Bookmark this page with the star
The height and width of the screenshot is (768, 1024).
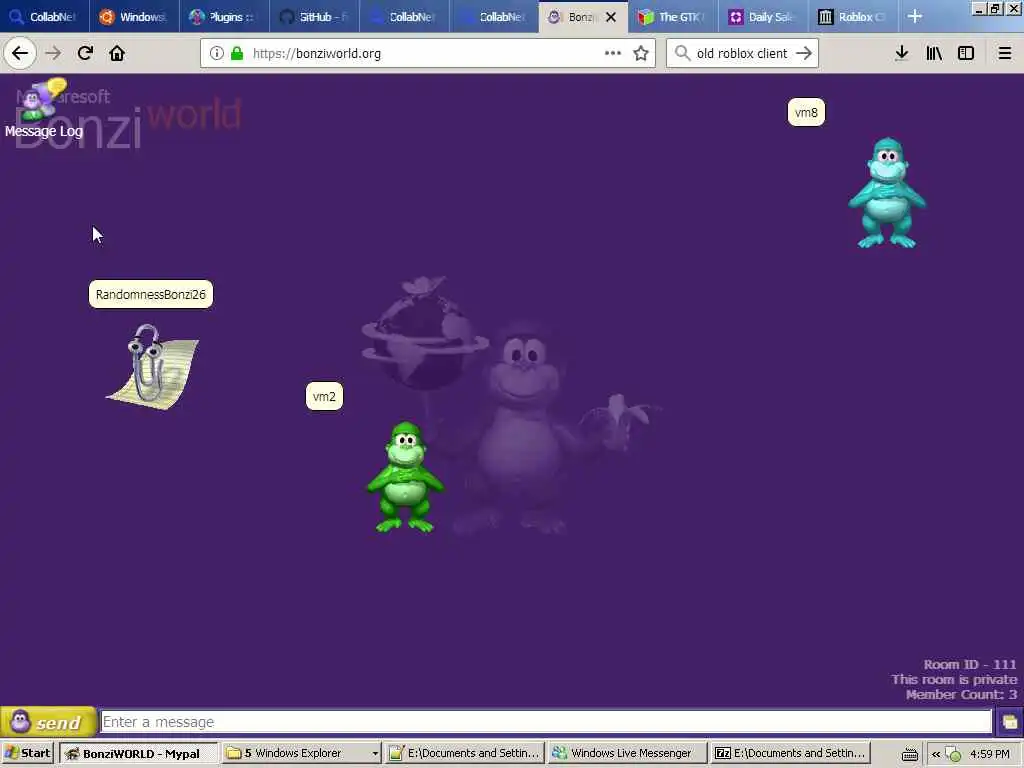click(x=641, y=53)
